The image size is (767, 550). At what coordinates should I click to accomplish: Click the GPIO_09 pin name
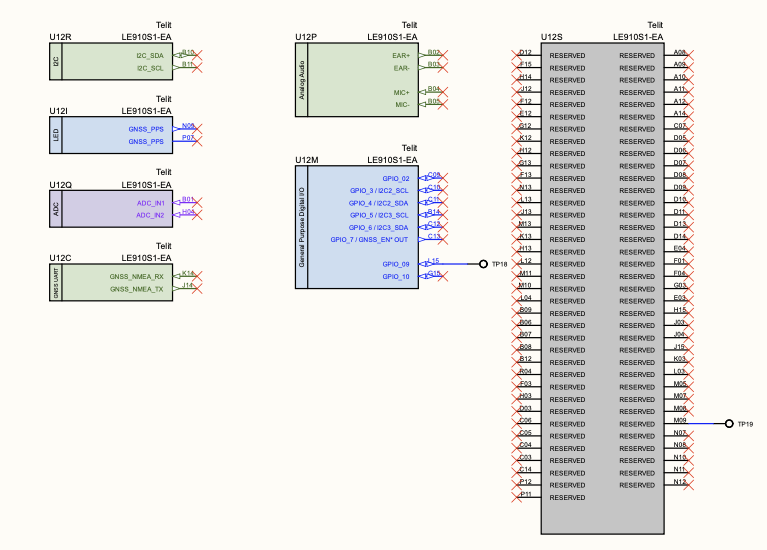(396, 264)
